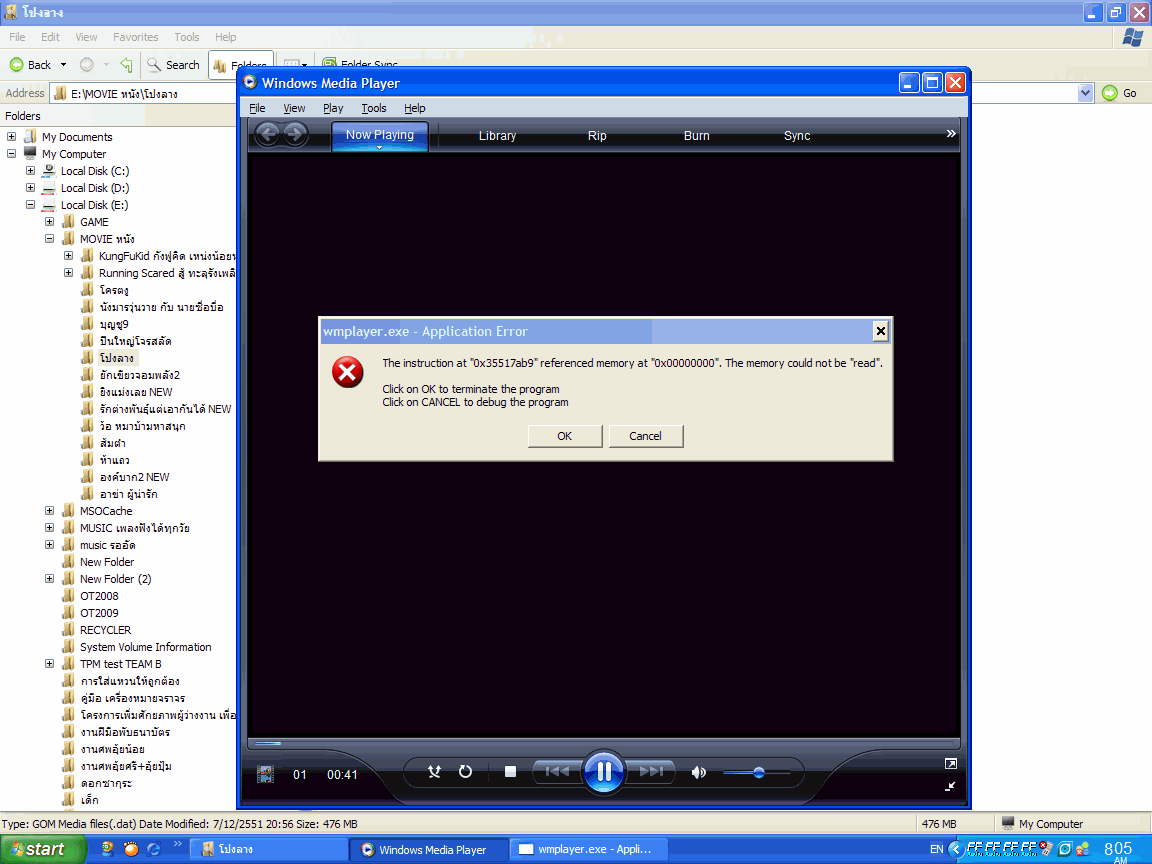
Task: Click the Up folder icon in Explorer
Action: click(126, 65)
